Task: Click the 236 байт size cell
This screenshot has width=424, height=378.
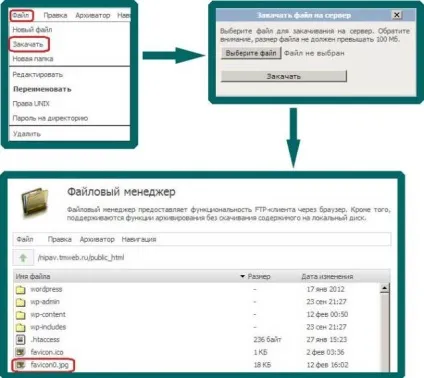Action: pyautogui.click(x=267, y=340)
